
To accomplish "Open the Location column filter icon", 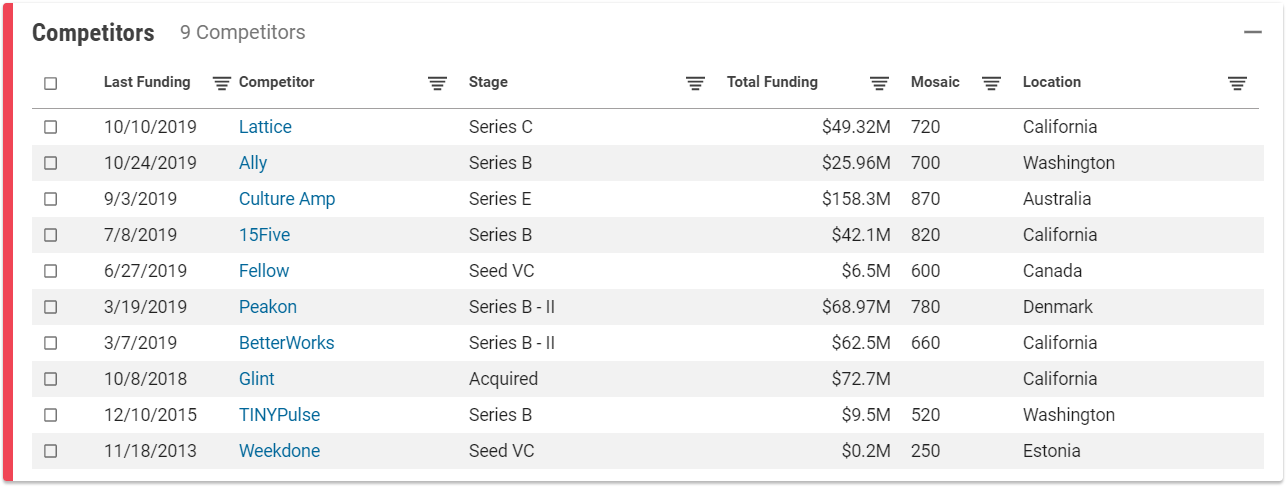I will point(1237,83).
